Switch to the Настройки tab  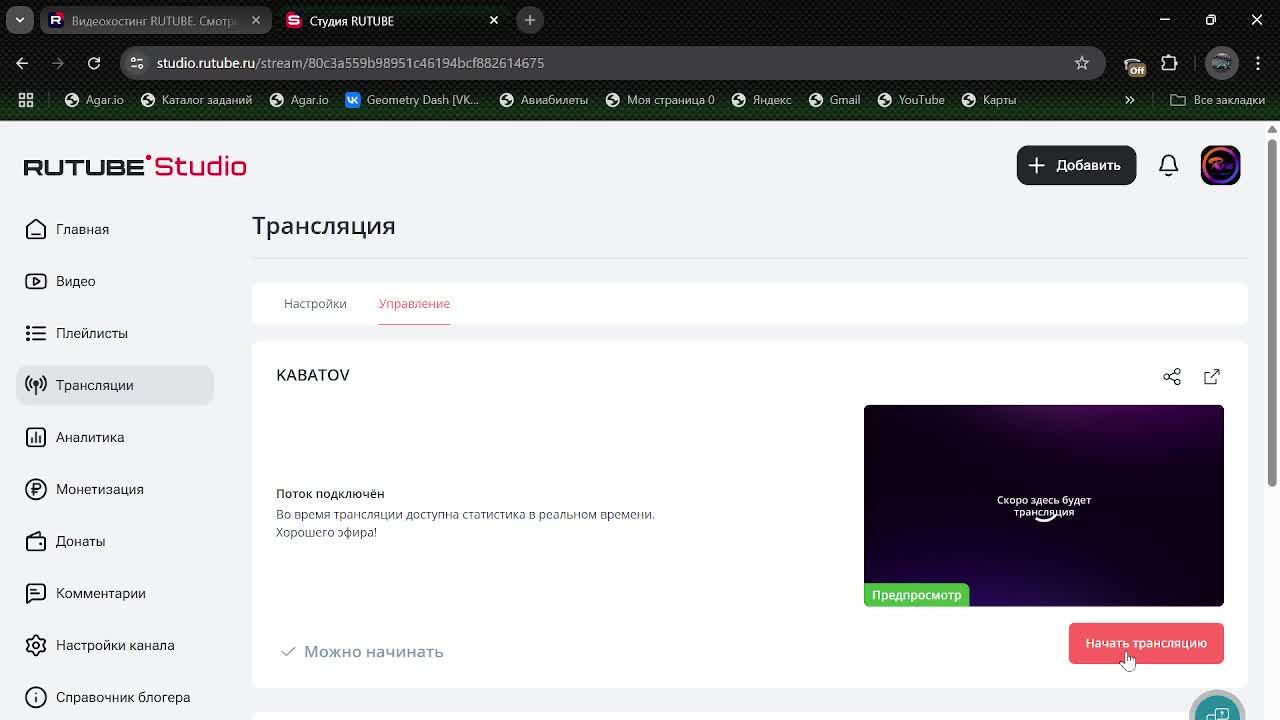tap(315, 303)
